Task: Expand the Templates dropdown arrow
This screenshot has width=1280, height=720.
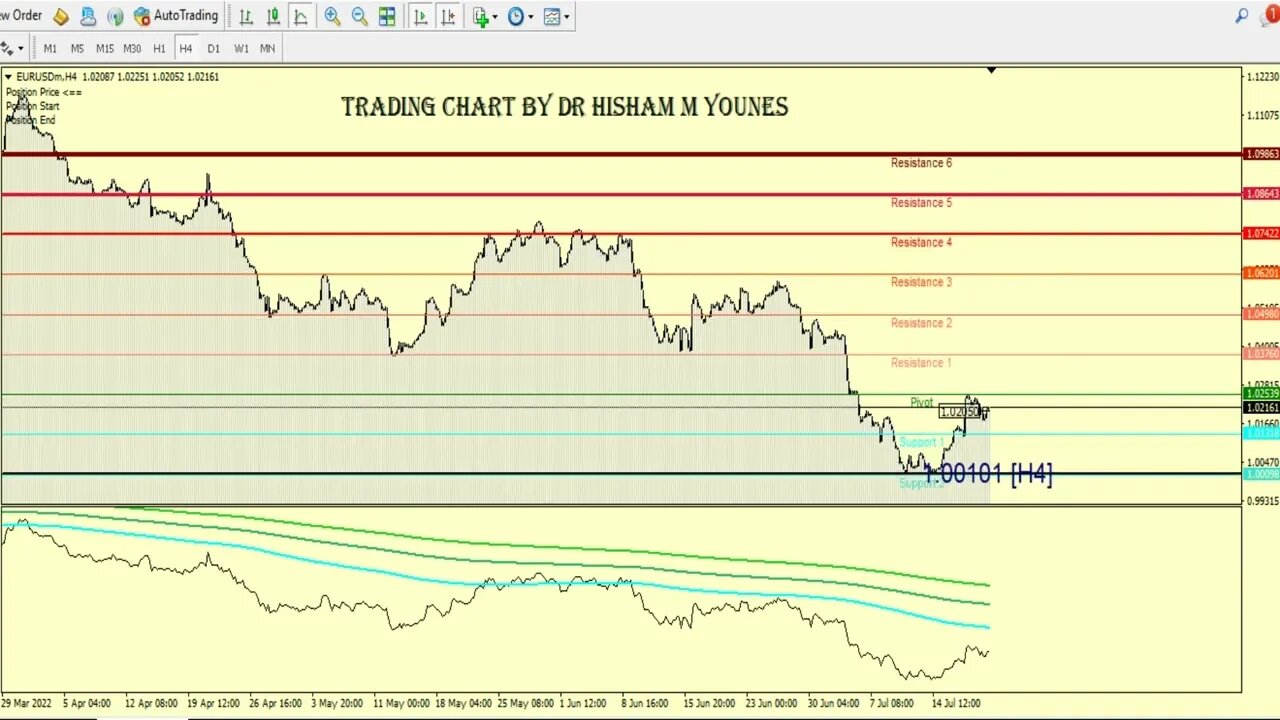Action: tap(567, 16)
